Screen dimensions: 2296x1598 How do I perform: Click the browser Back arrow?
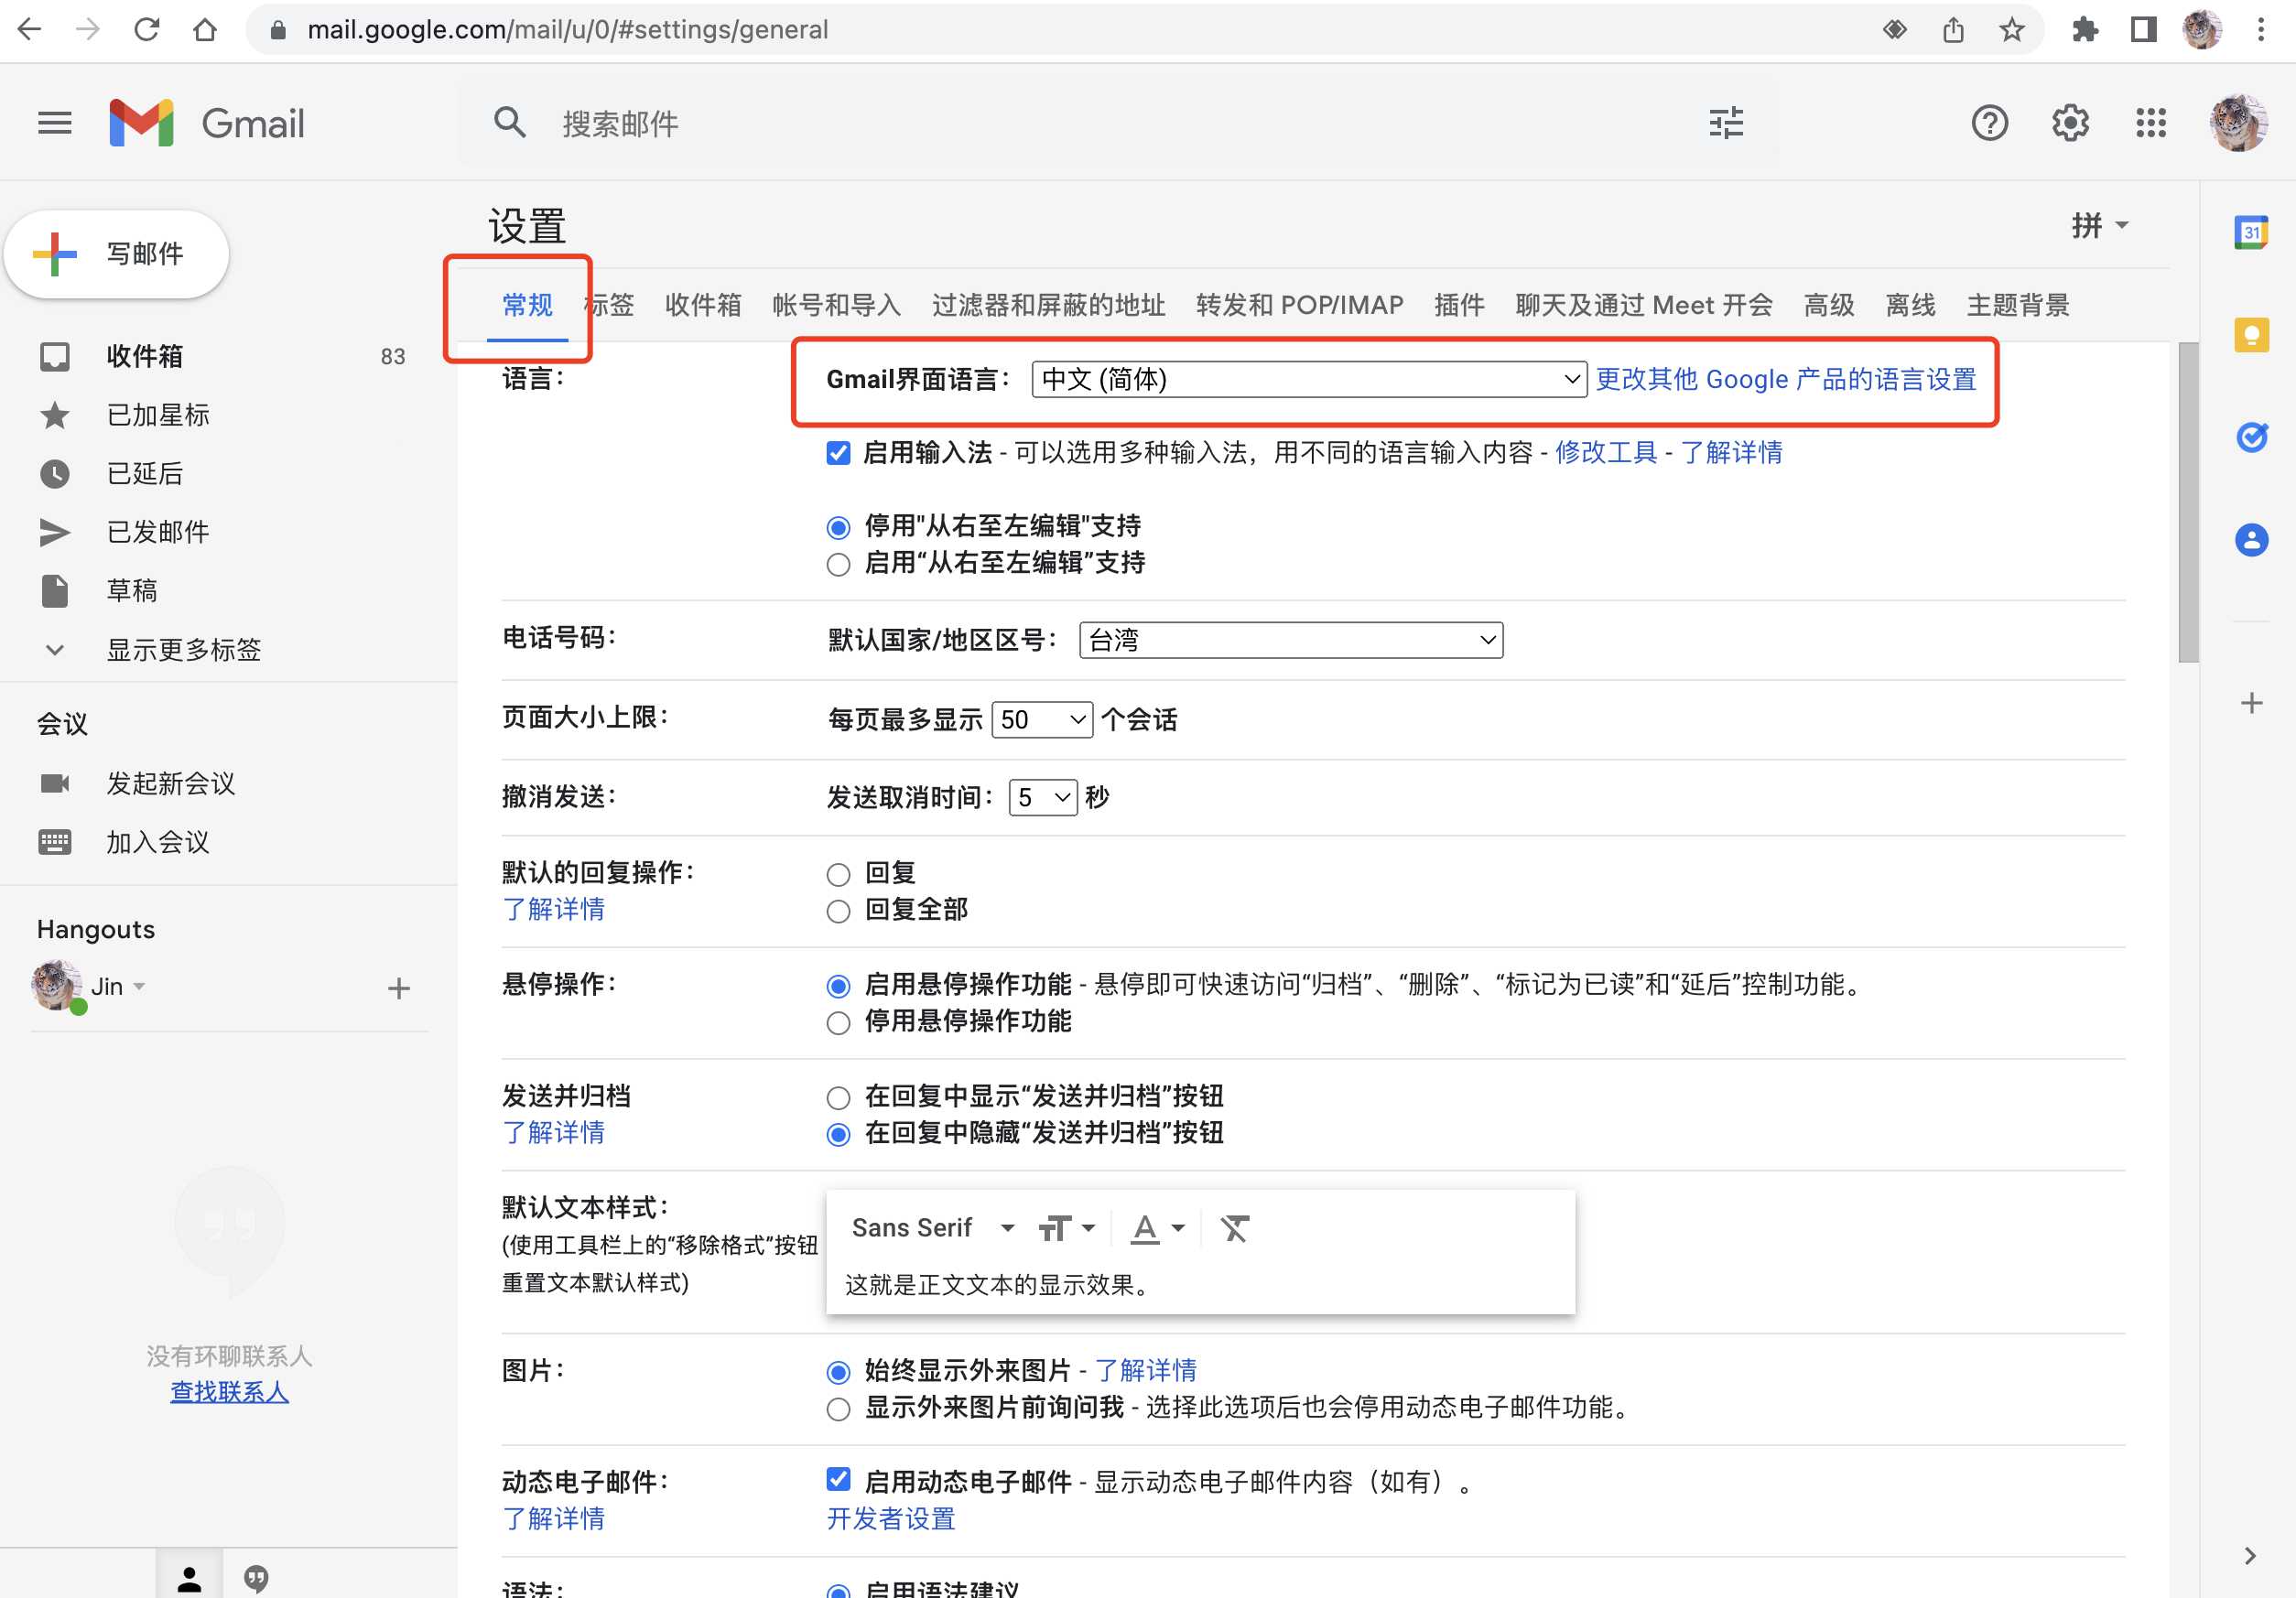[x=30, y=30]
